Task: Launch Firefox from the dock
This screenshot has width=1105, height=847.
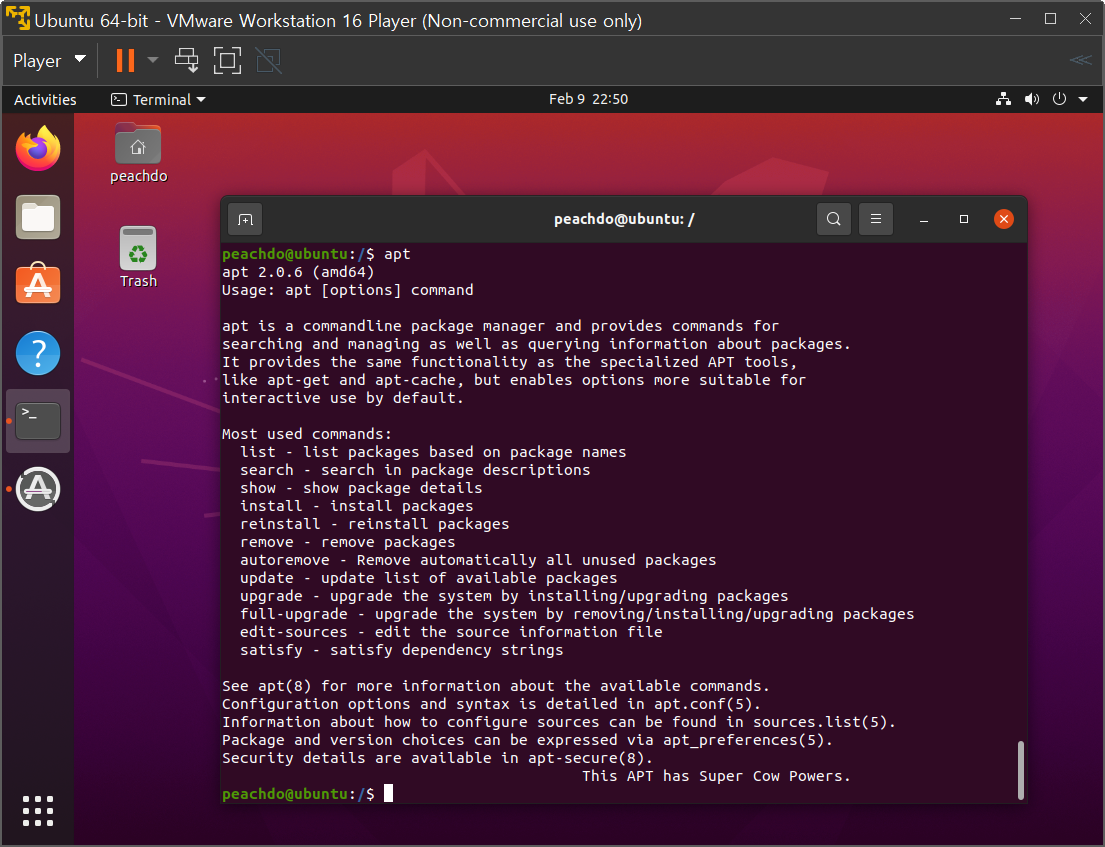Action: click(x=38, y=148)
